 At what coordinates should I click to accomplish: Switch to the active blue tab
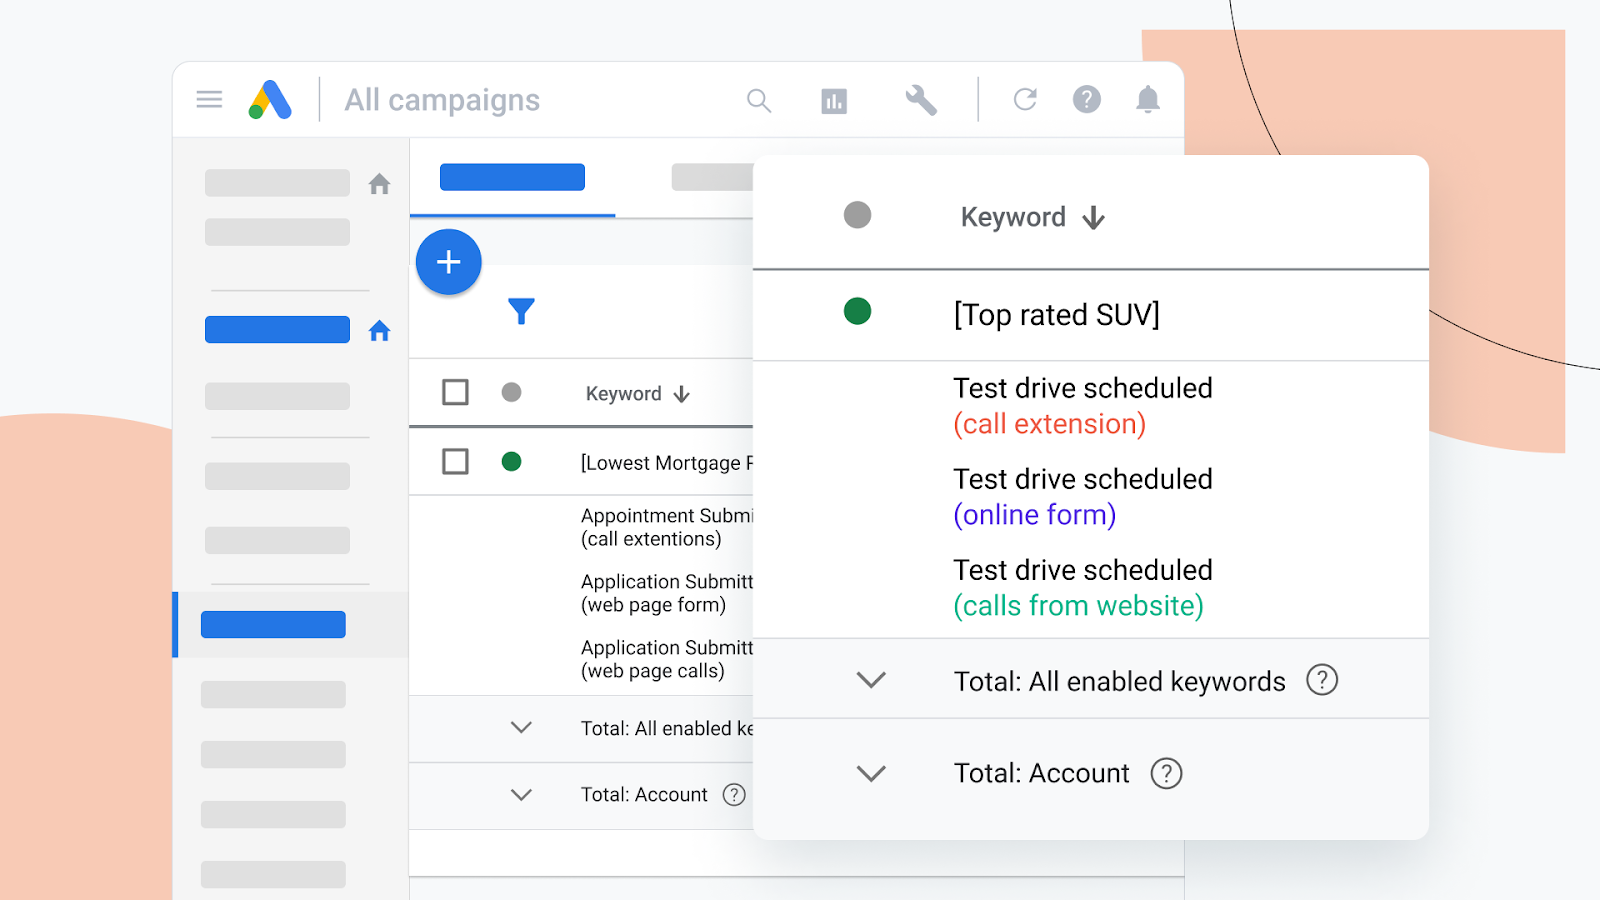tap(512, 176)
